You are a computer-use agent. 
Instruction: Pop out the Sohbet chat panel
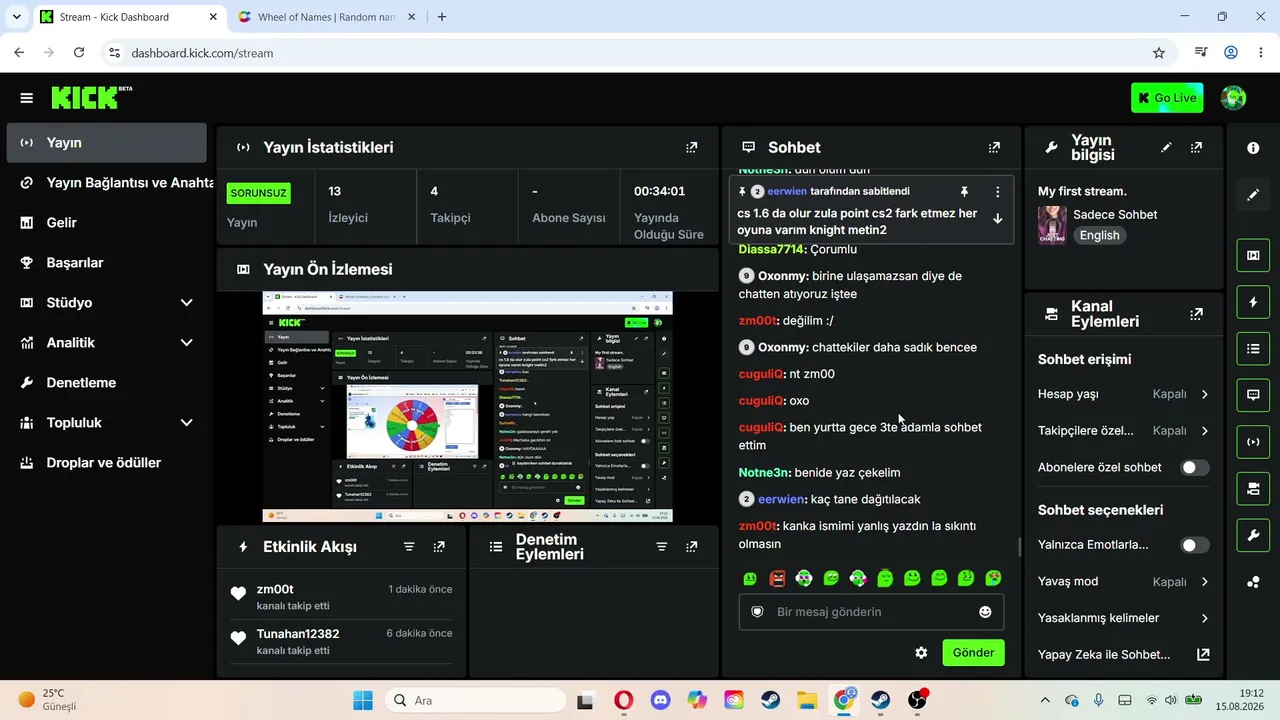(994, 147)
